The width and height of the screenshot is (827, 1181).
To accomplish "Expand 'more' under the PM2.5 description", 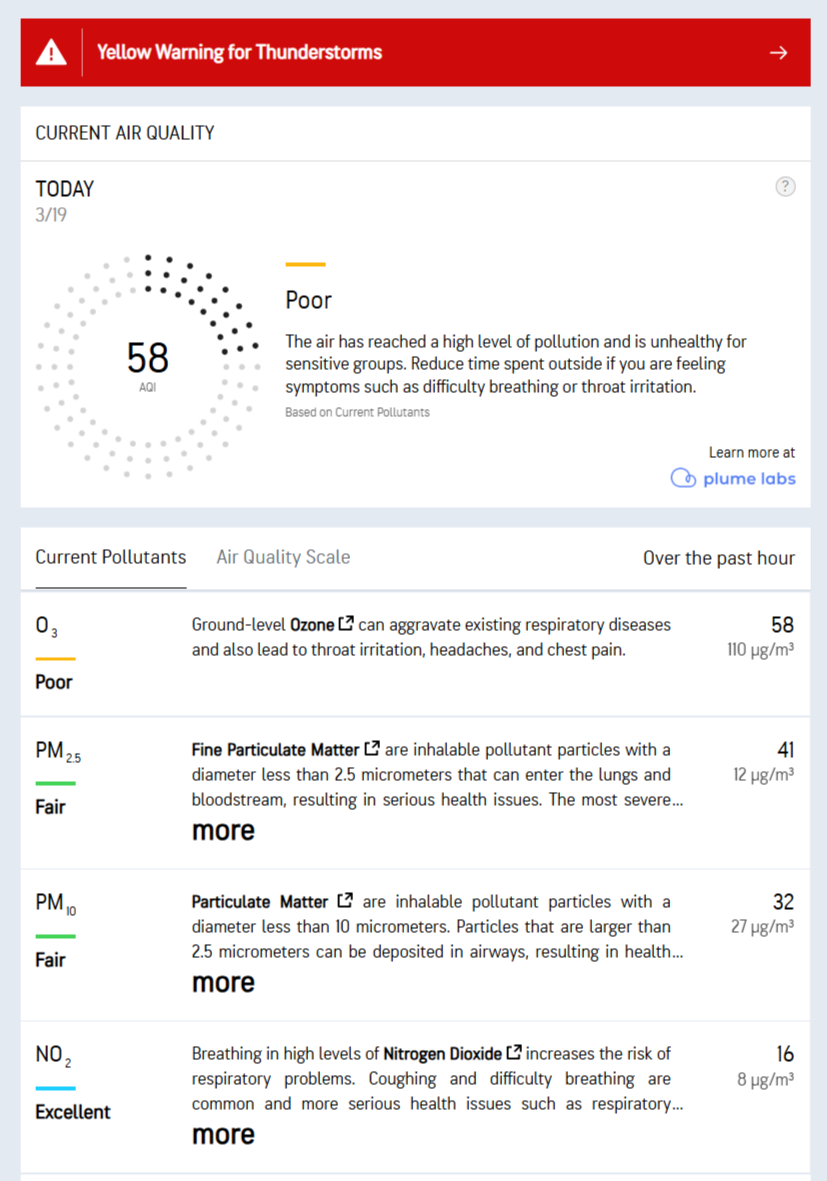I will pos(223,831).
